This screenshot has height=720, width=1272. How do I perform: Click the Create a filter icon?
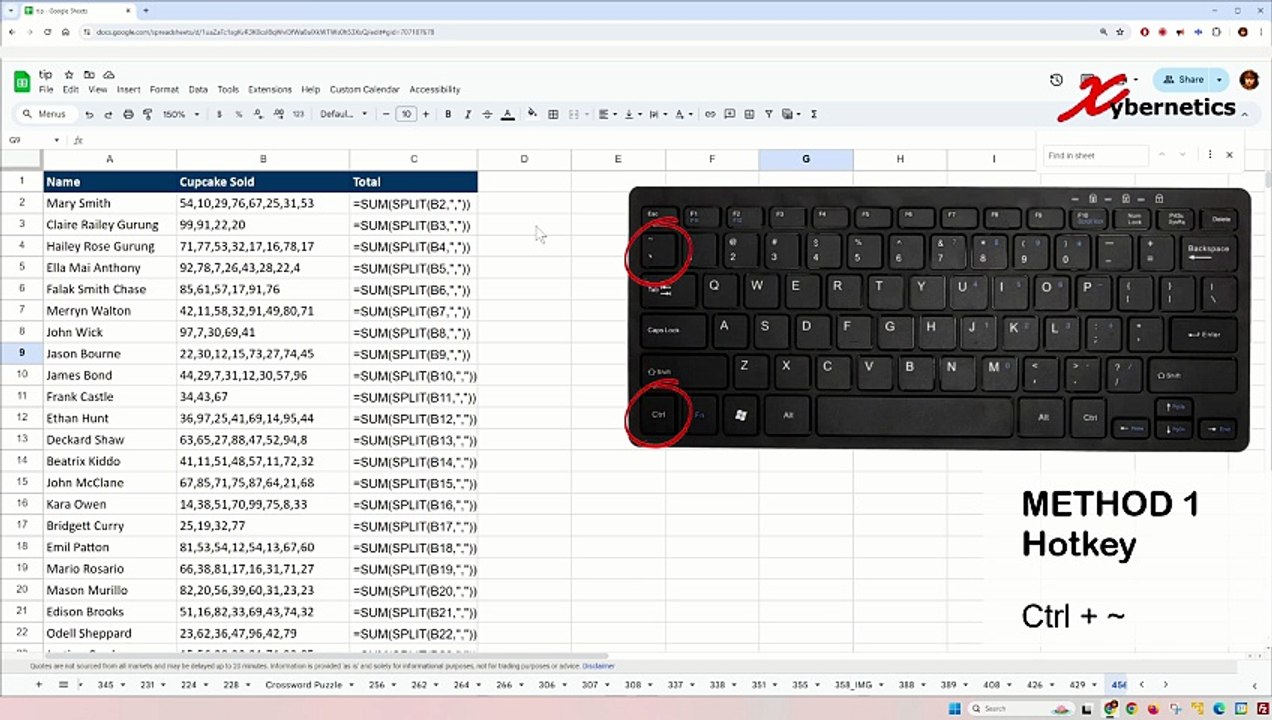pyautogui.click(x=769, y=115)
